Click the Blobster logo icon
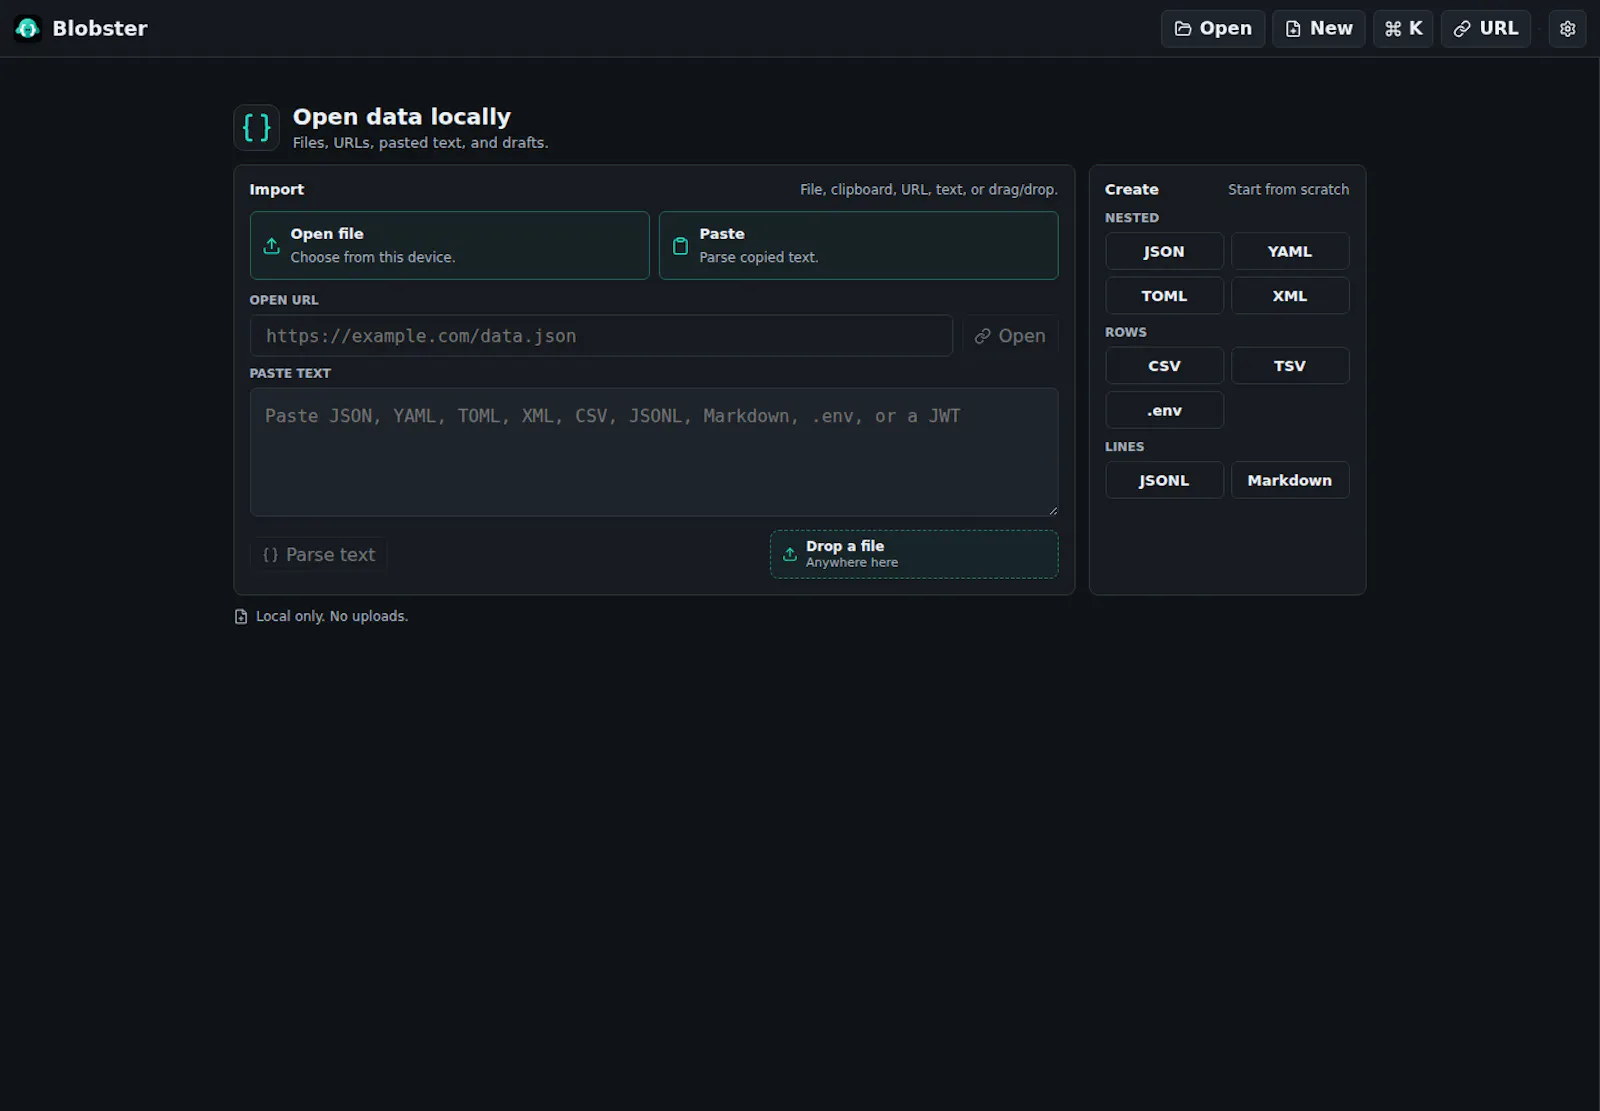1600x1111 pixels. point(28,28)
